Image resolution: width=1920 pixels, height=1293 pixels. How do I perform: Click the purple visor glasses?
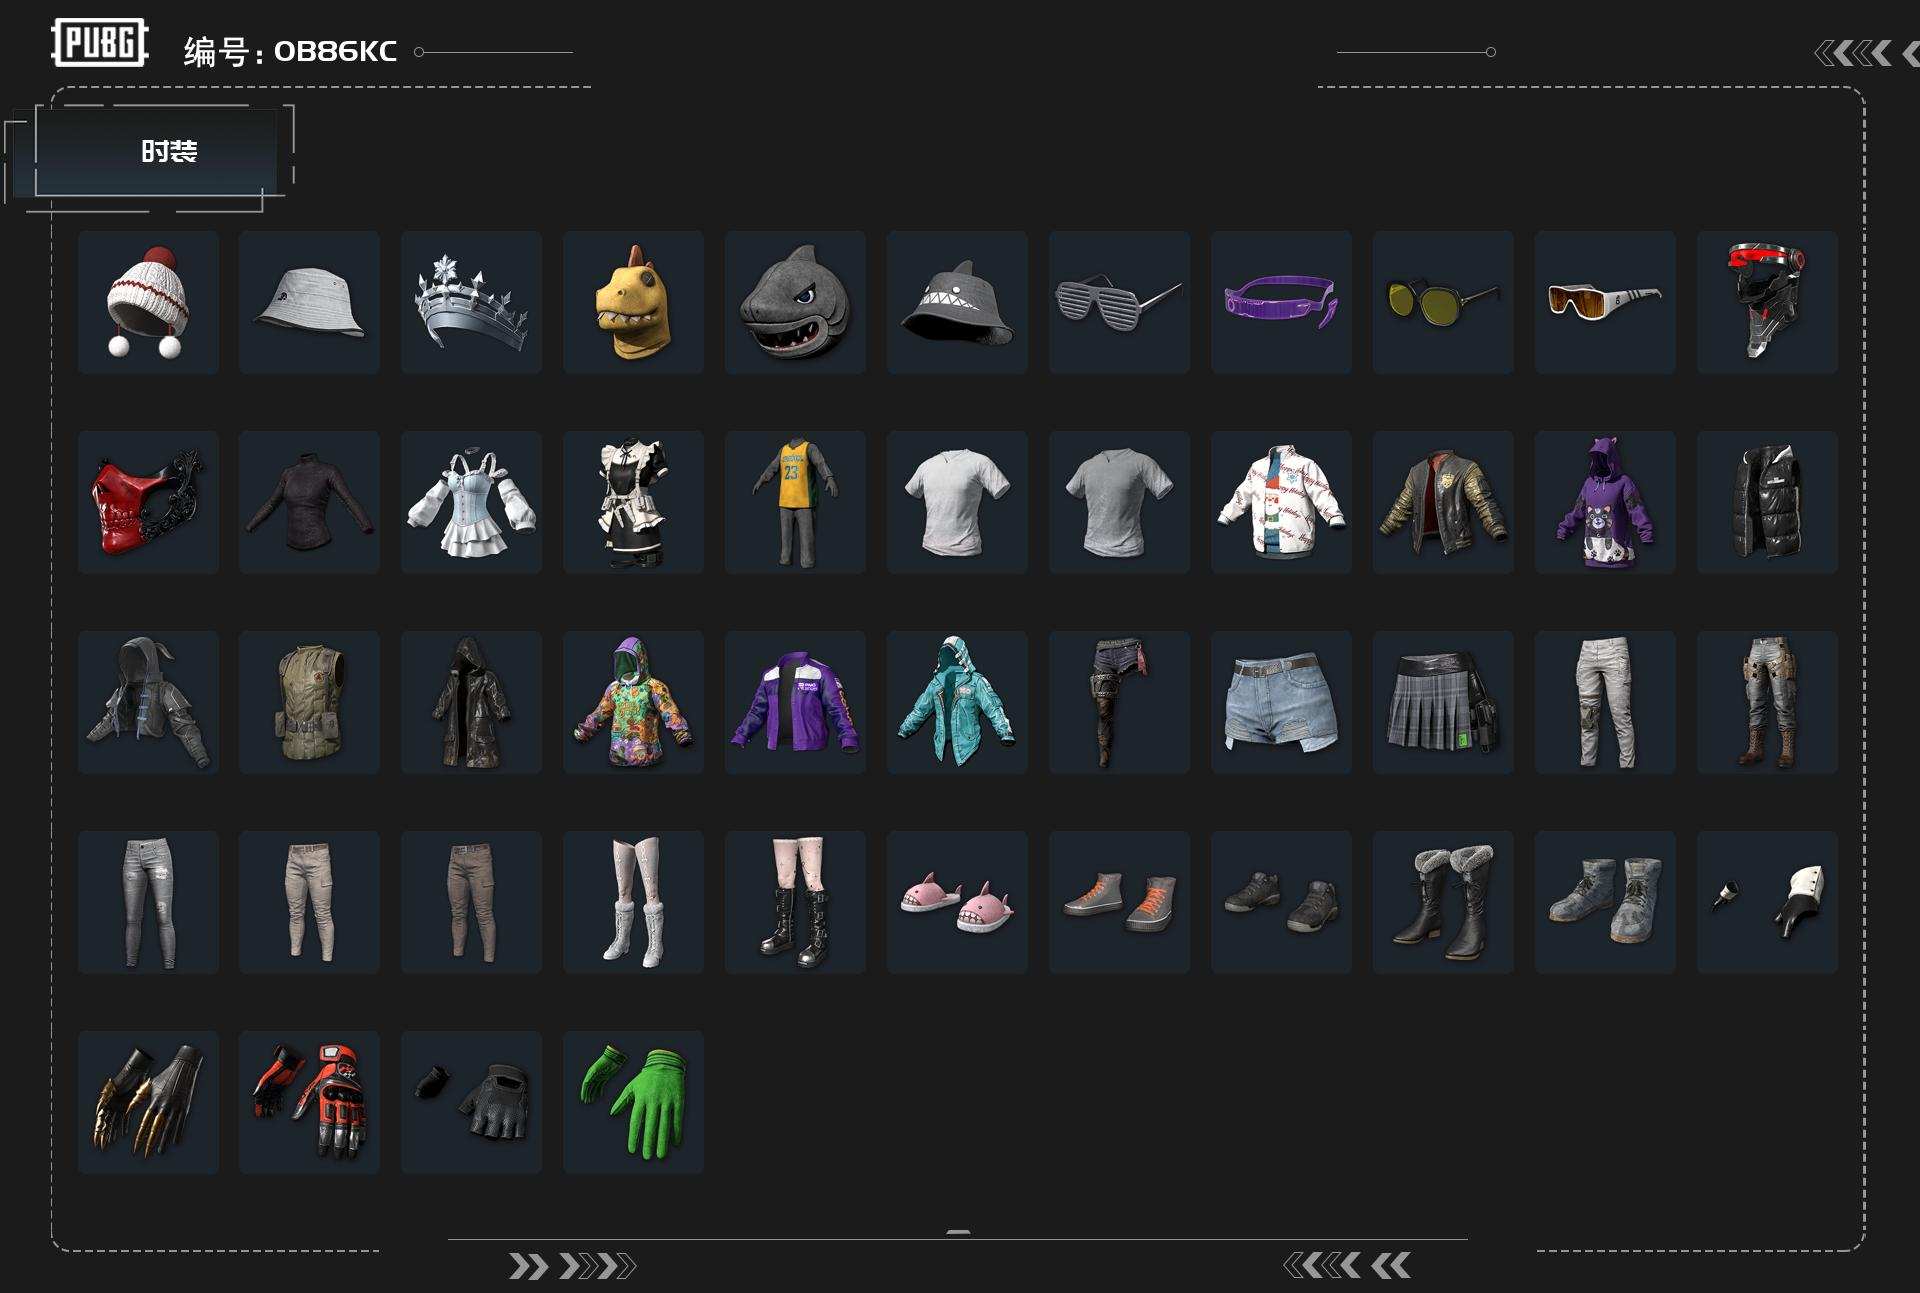click(1281, 302)
